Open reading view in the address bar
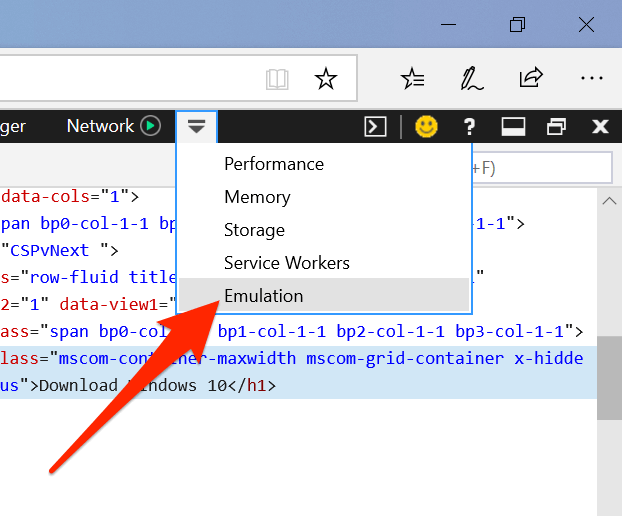The height and width of the screenshot is (516, 622). pyautogui.click(x=278, y=79)
